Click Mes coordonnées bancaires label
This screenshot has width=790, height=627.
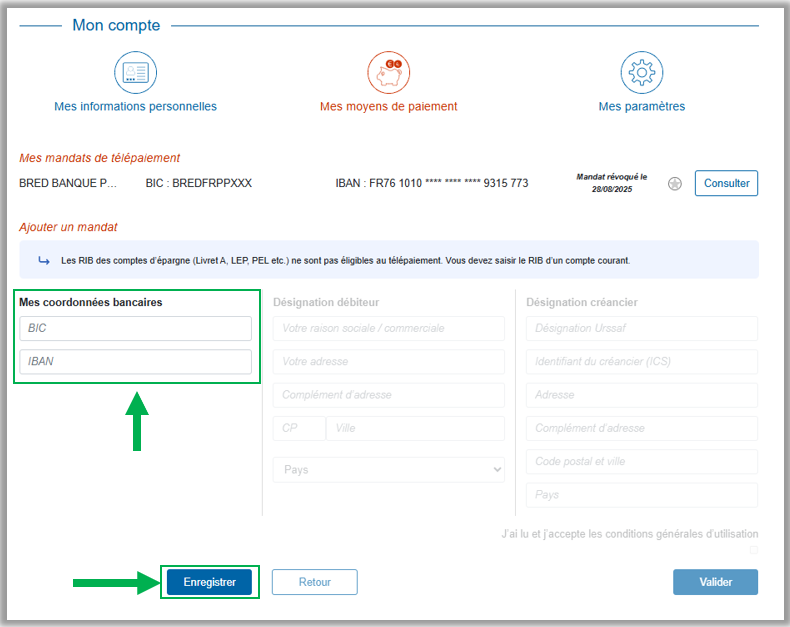[91, 302]
